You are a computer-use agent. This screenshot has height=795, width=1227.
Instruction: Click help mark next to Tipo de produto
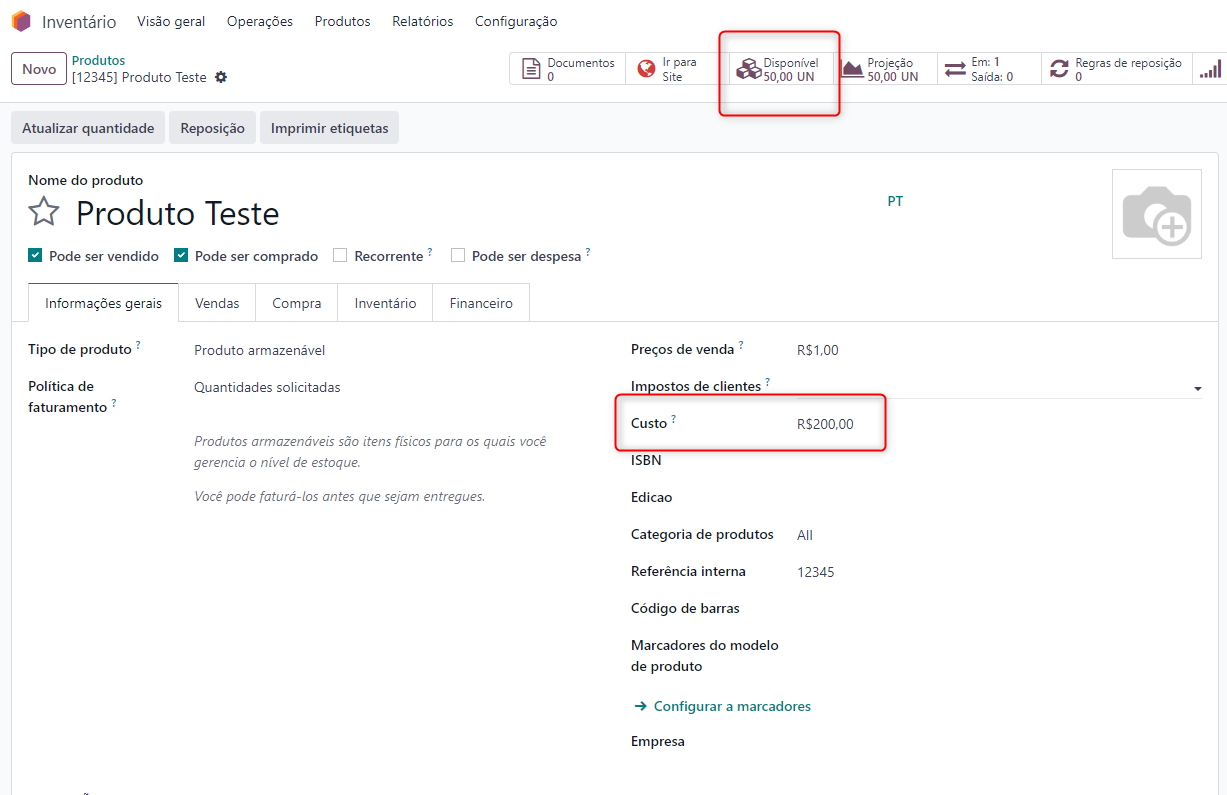138,345
